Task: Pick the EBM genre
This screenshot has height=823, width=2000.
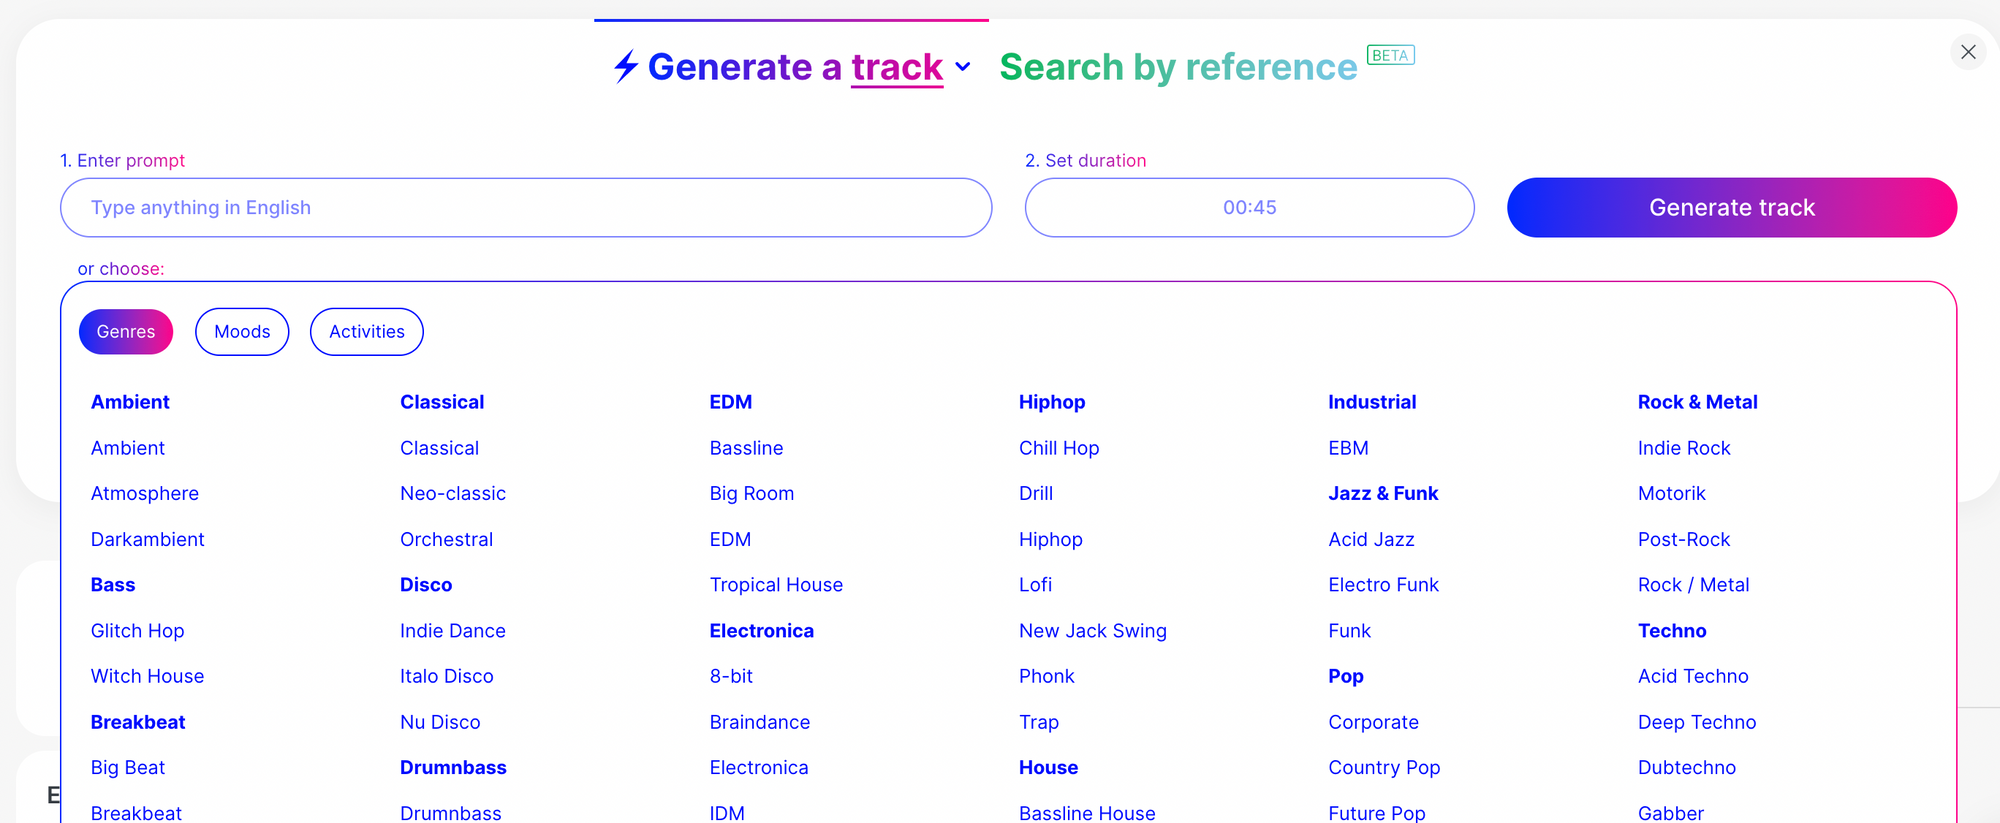Action: coord(1349,449)
